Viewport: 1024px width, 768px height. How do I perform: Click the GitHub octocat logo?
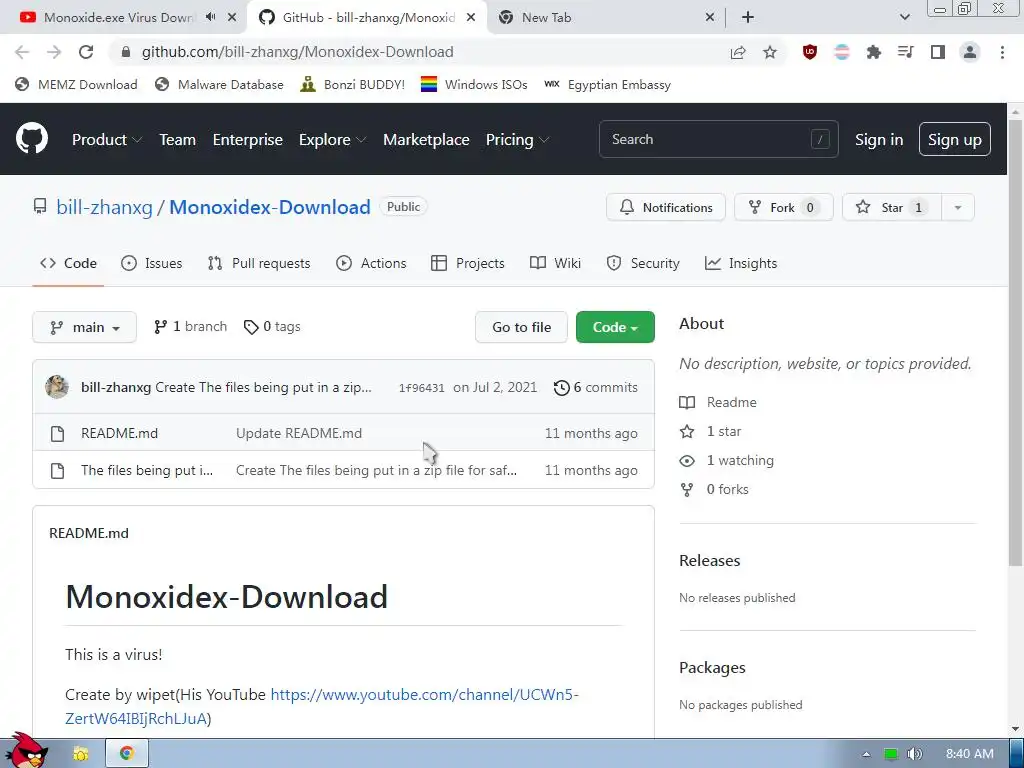[32, 138]
